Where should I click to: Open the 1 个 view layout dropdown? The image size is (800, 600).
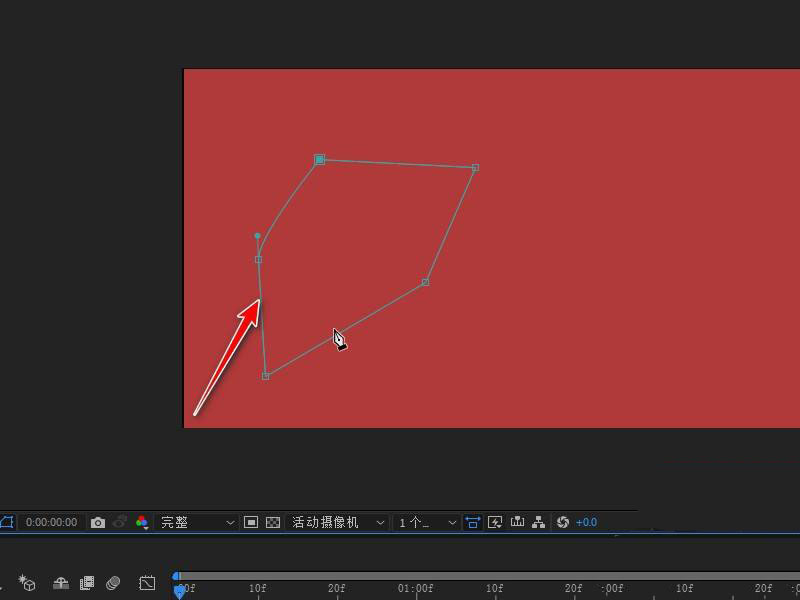(x=427, y=522)
